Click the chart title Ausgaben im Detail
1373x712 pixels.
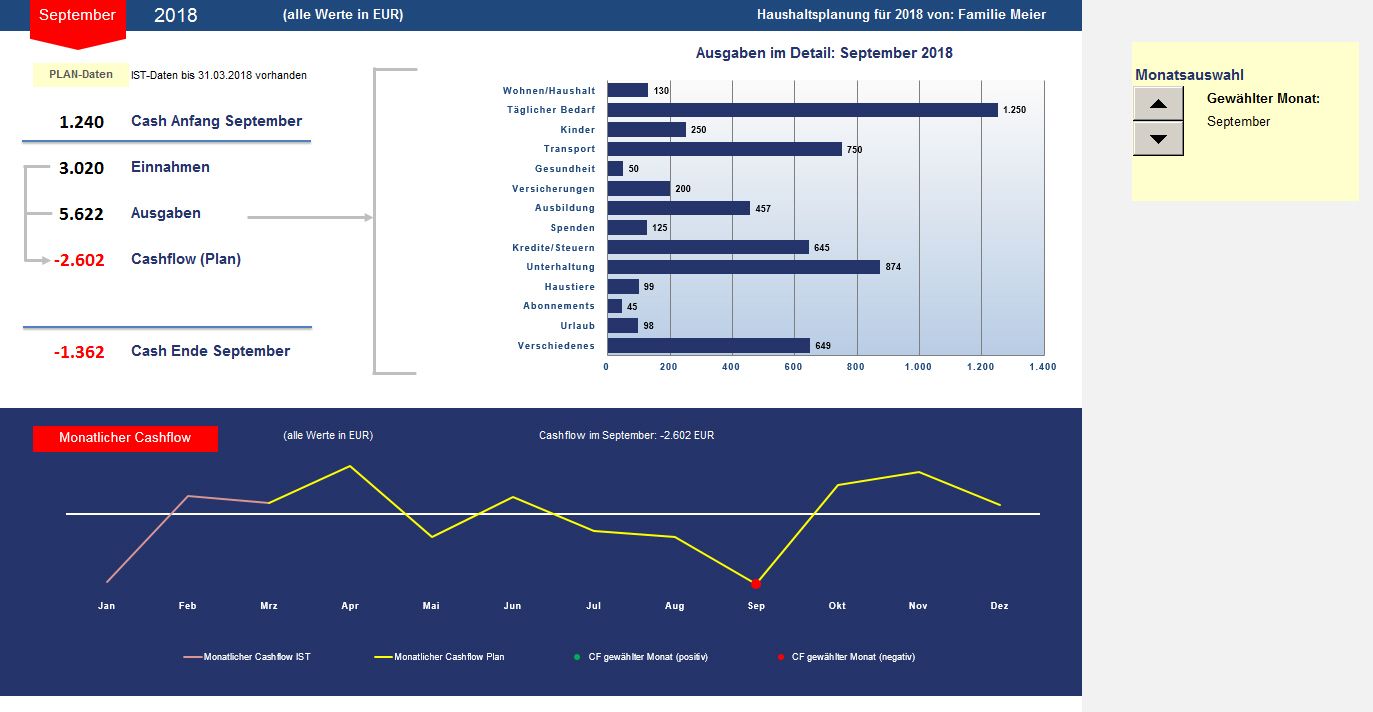(x=824, y=53)
